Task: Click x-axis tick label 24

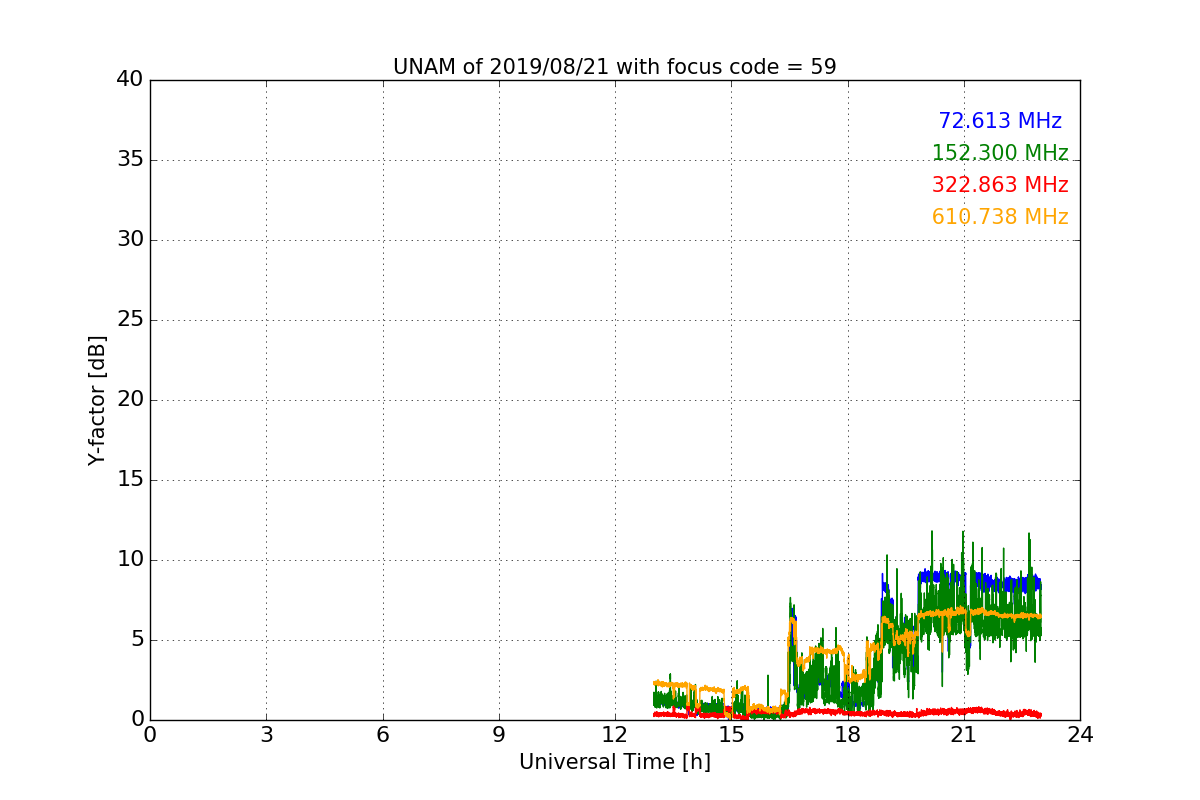Action: click(x=1080, y=734)
